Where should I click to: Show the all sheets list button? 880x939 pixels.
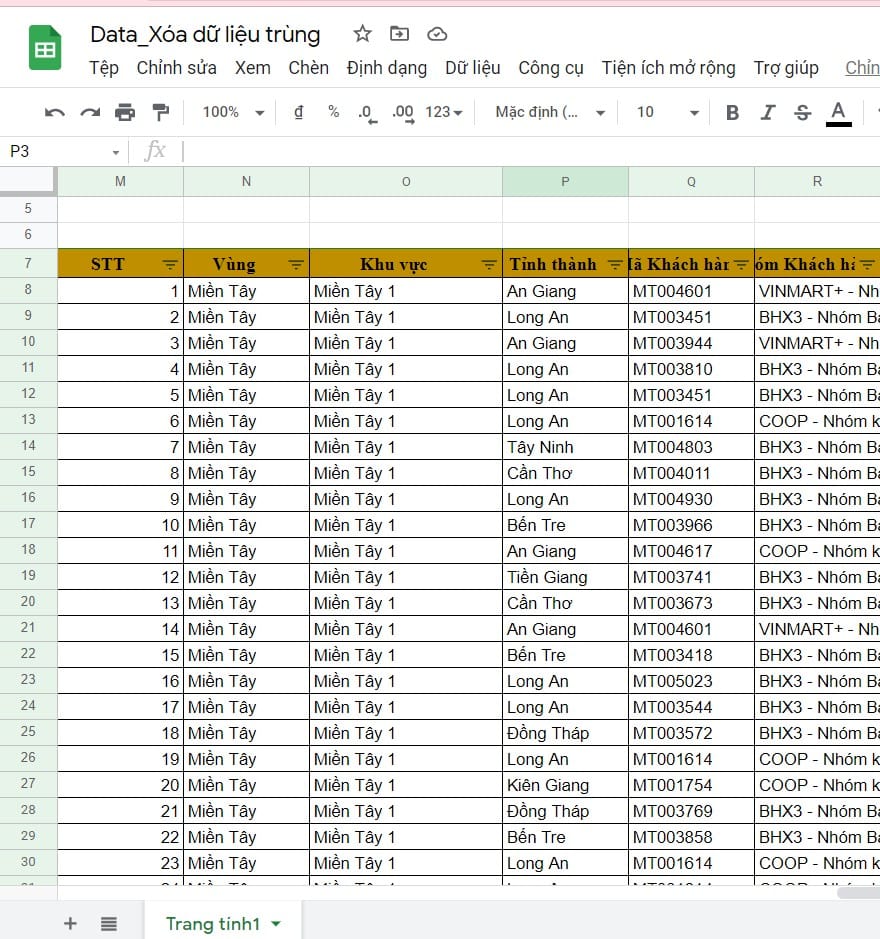[x=109, y=923]
